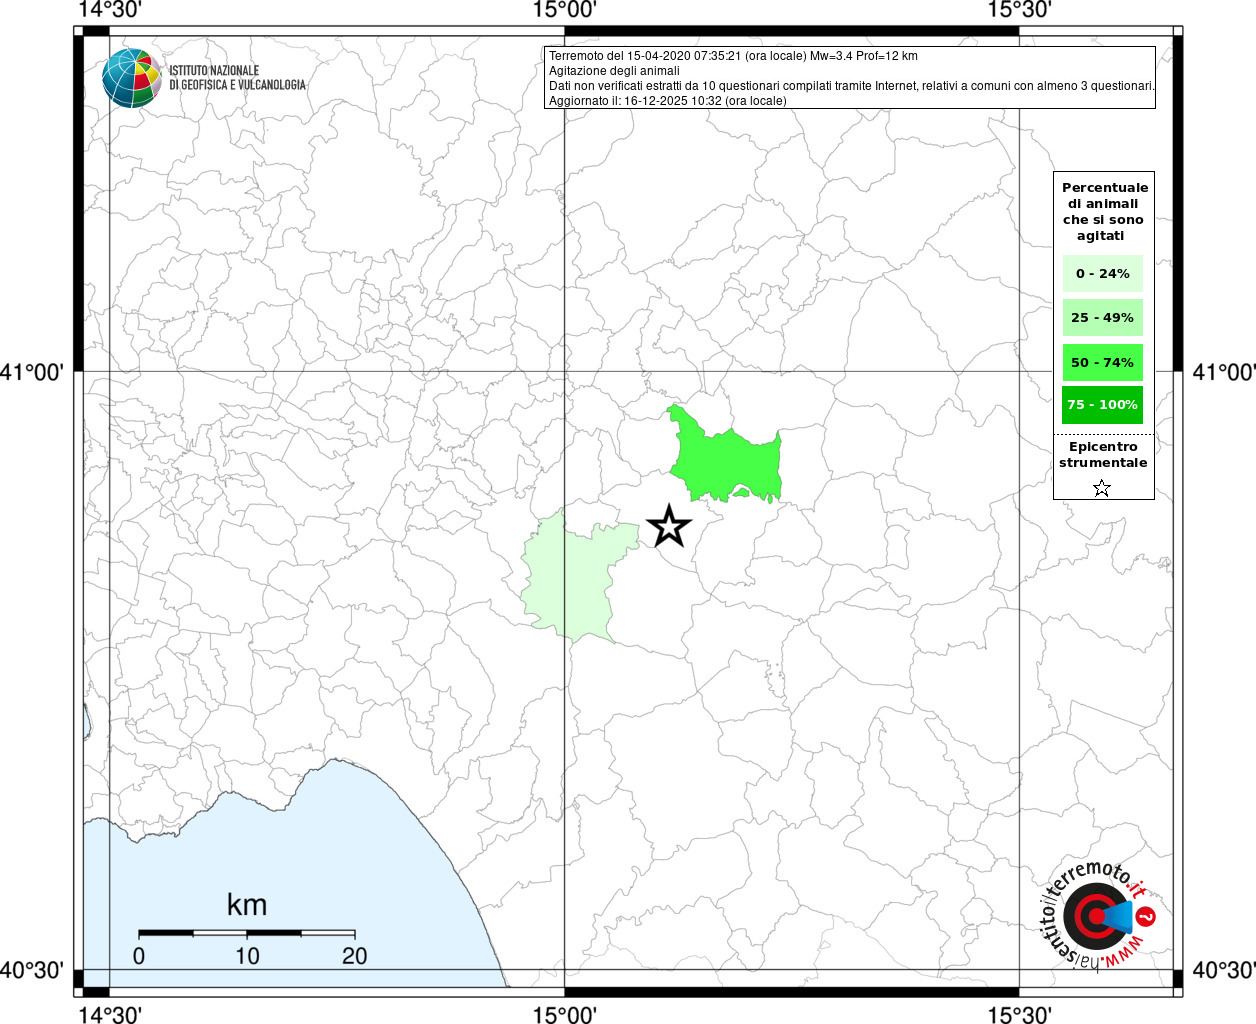The image size is (1256, 1024).
Task: Click the right 40°30' latitude label
Action: (x=1224, y=970)
